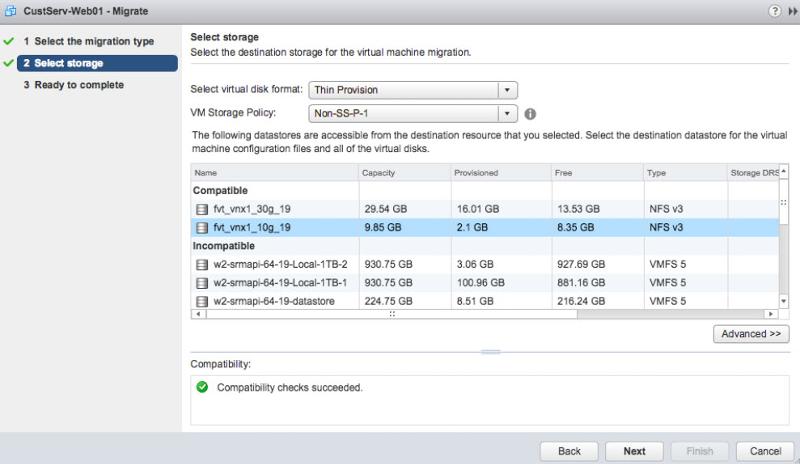
Task: Sort by the Name column header
Action: [x=274, y=173]
